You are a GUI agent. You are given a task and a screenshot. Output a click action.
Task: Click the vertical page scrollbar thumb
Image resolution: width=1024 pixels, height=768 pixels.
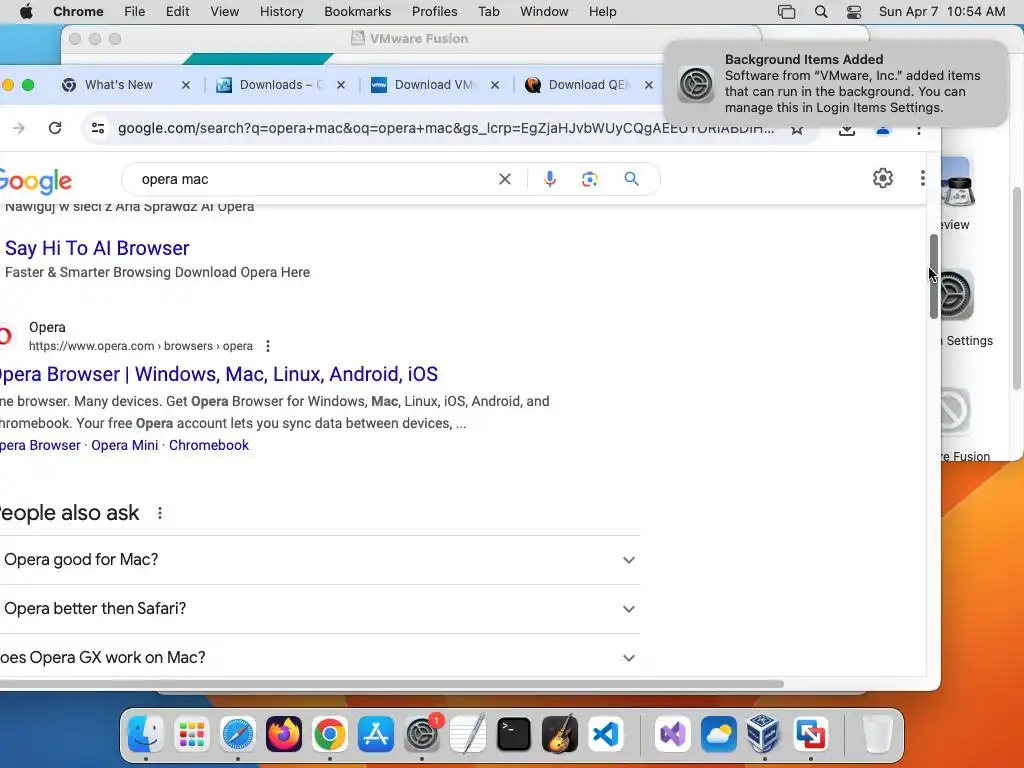click(934, 276)
